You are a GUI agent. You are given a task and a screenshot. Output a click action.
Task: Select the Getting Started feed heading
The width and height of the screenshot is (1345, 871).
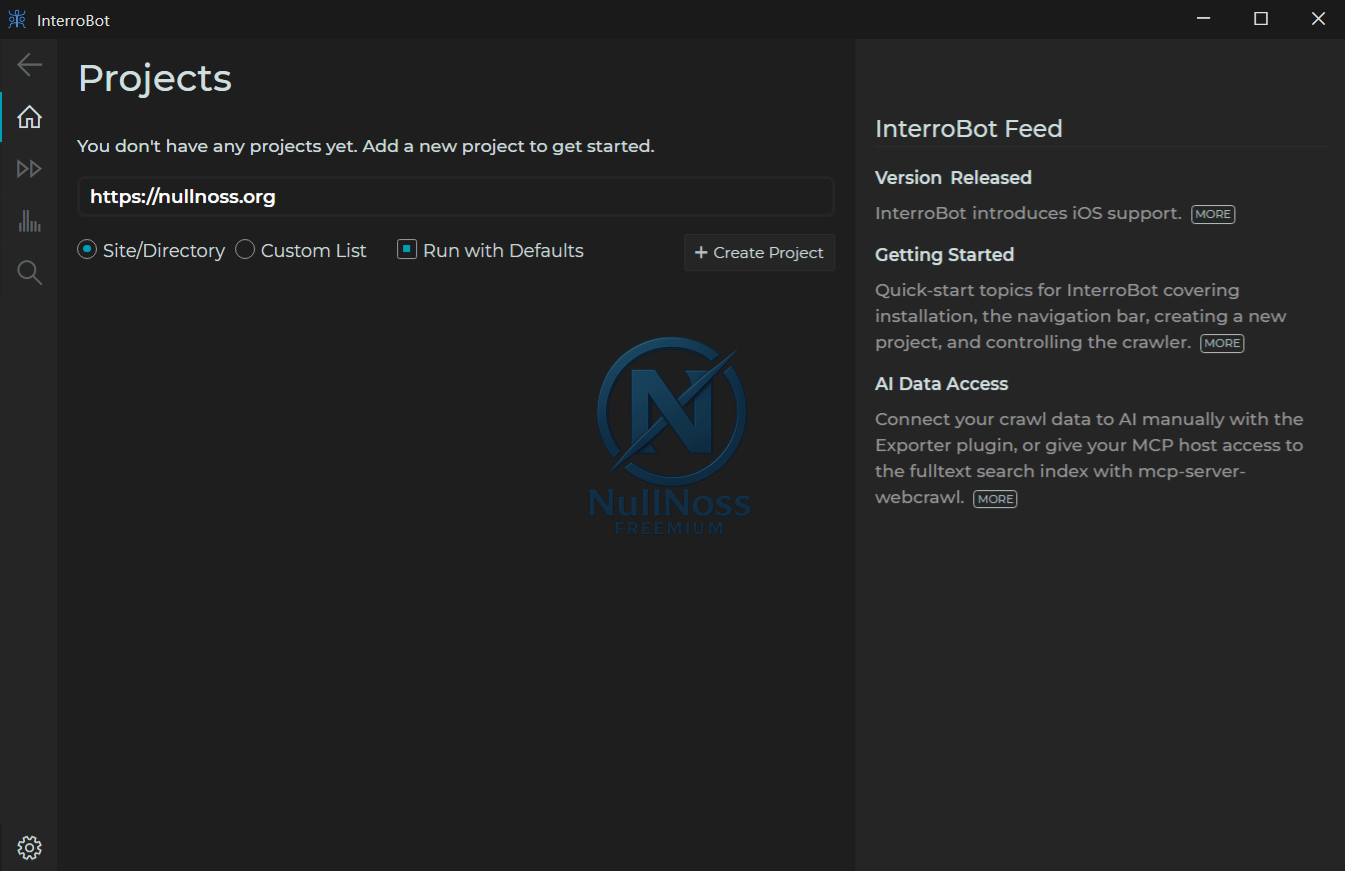(x=944, y=255)
